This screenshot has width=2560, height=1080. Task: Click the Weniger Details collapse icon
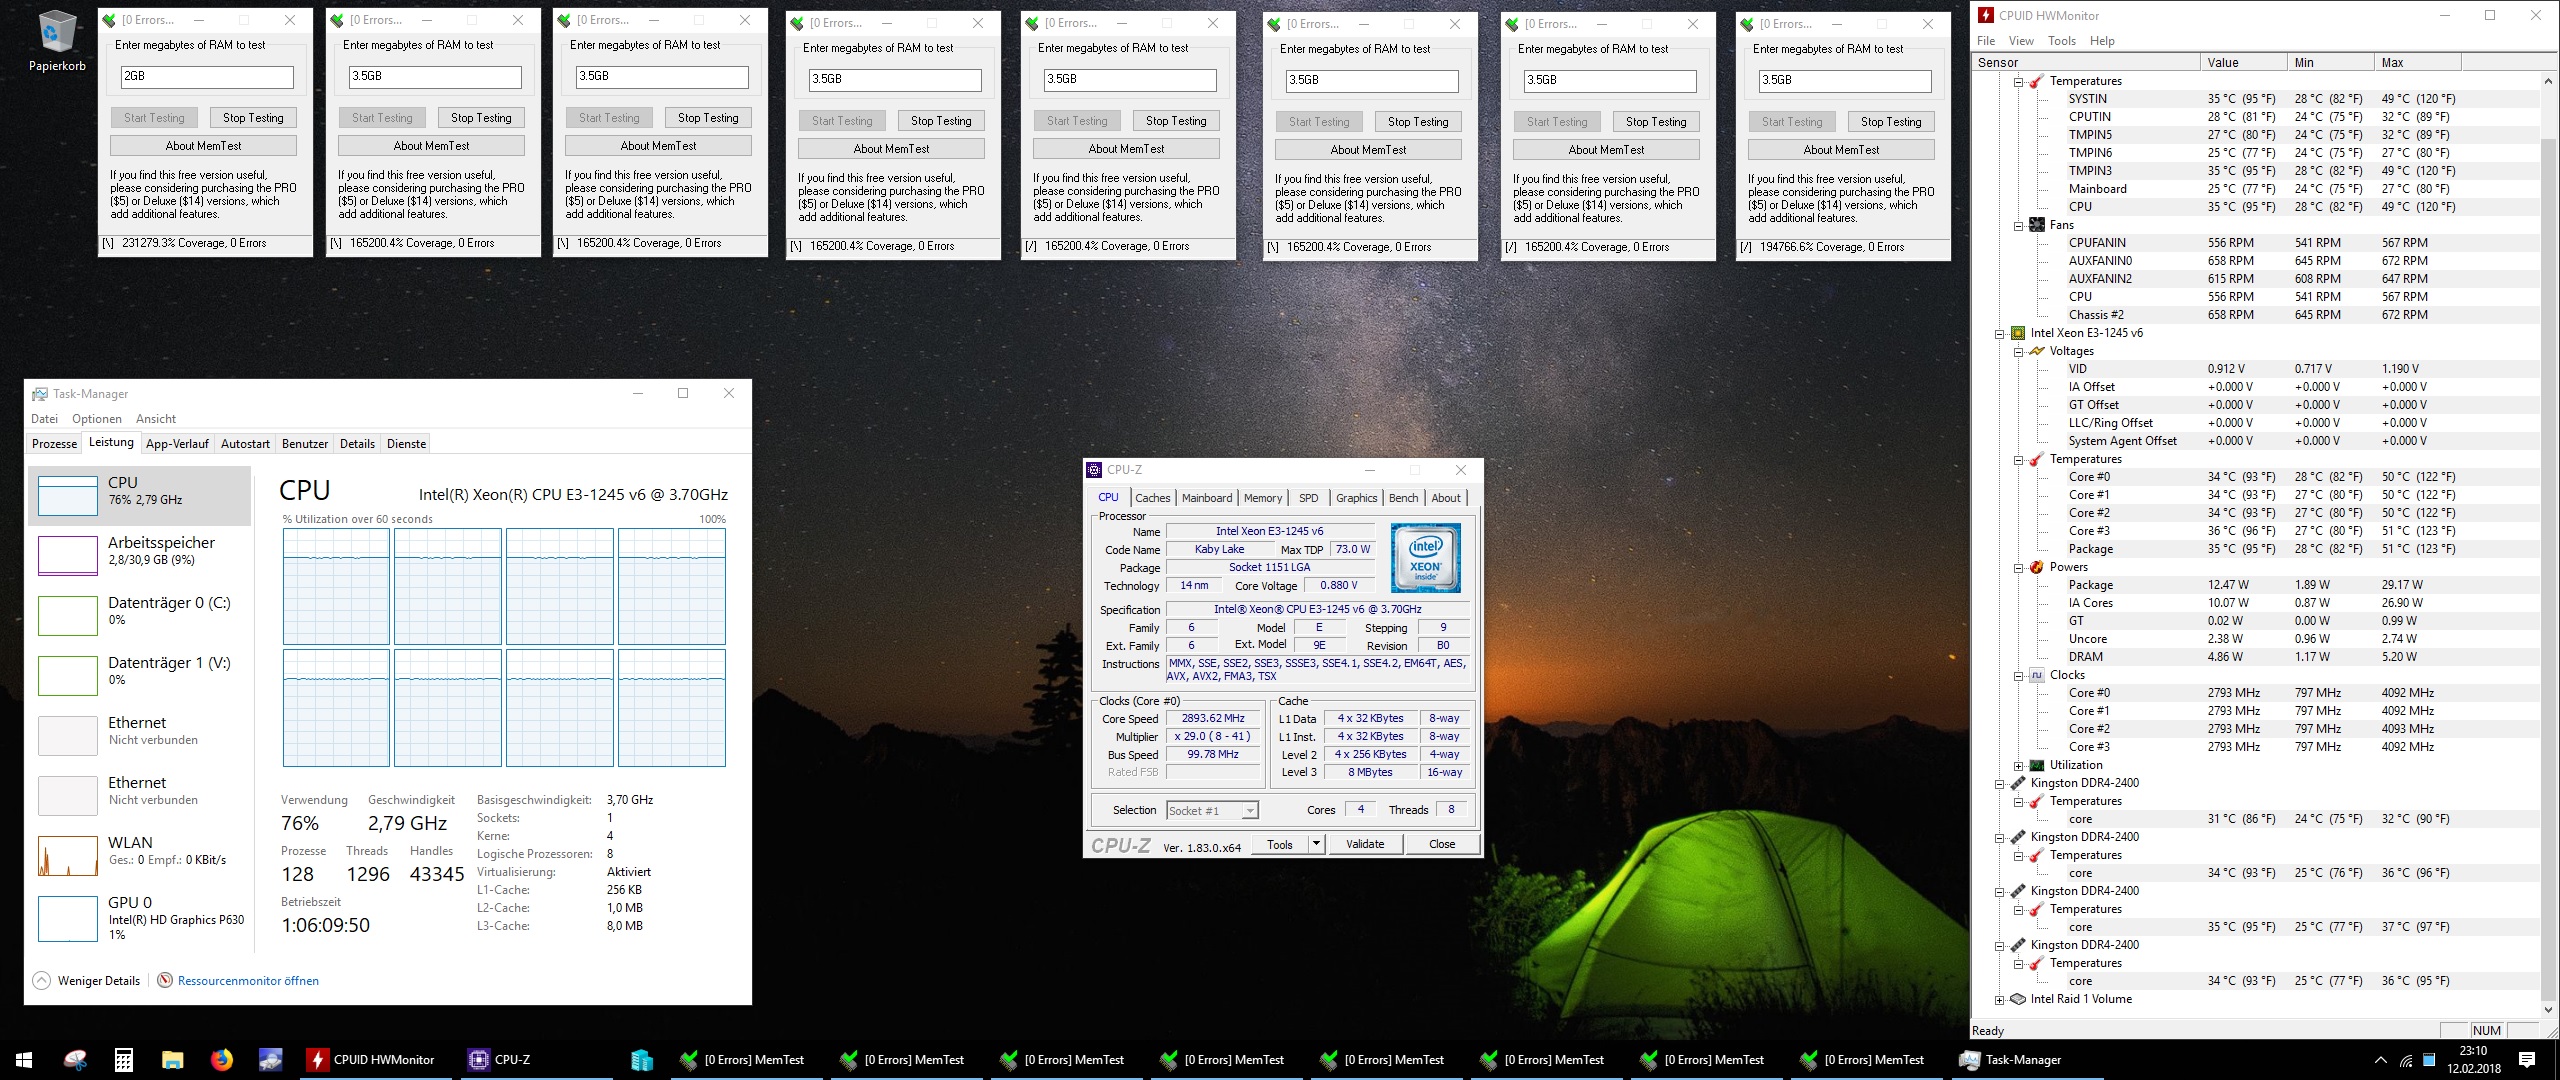pos(41,981)
